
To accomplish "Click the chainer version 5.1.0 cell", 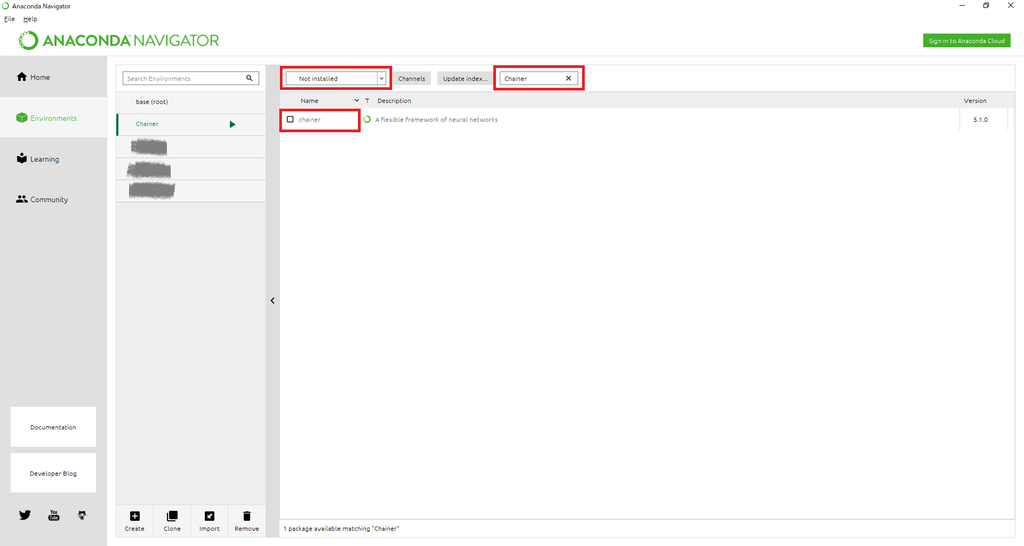I will pos(980,120).
